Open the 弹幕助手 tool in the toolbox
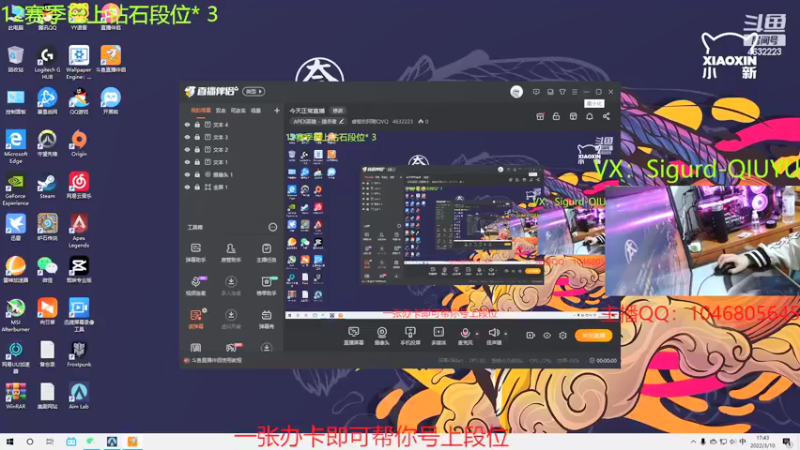 [195, 252]
